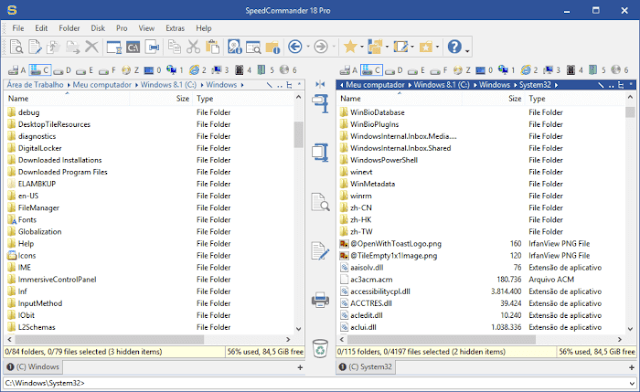Select @OpenWithToastLogo.png file
Image resolution: width=640 pixels, height=392 pixels.
tap(396, 244)
